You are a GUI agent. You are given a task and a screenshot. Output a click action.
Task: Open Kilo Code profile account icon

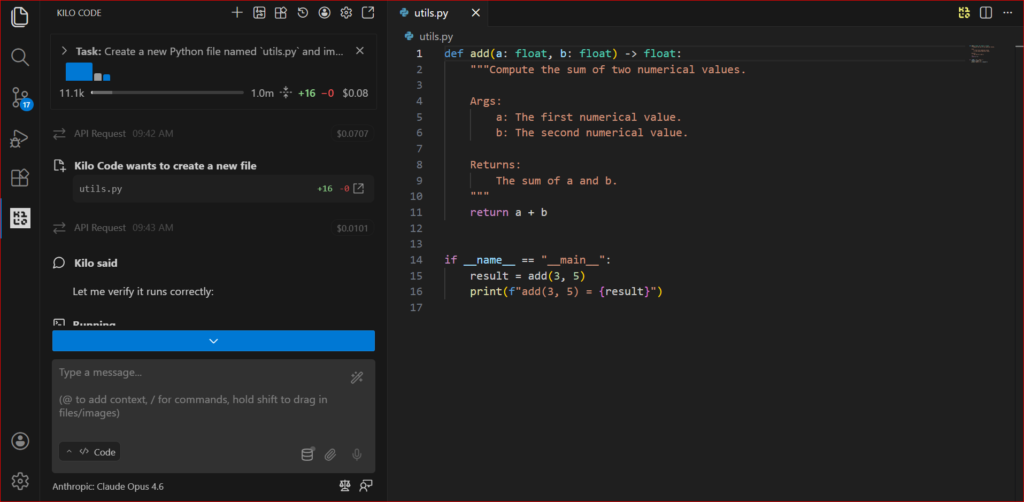click(x=324, y=13)
